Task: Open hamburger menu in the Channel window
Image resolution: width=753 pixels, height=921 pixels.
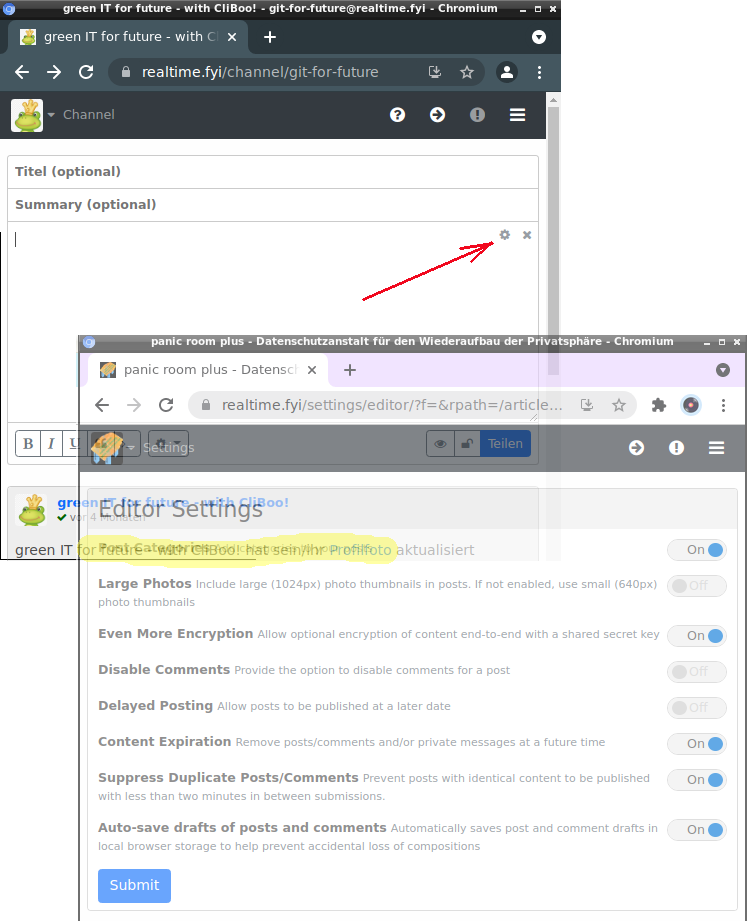Action: pyautogui.click(x=517, y=115)
